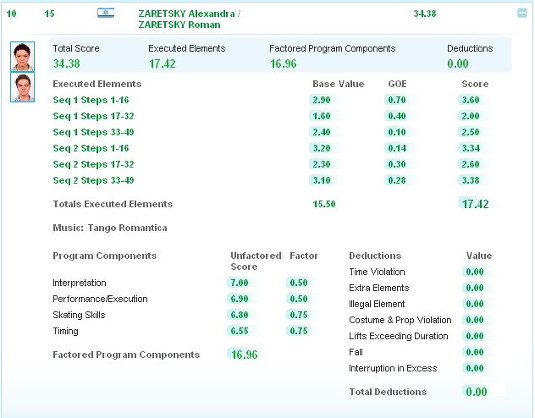Open Alexandra Zaretsky's portrait photo
535x418 pixels.
pos(23,56)
